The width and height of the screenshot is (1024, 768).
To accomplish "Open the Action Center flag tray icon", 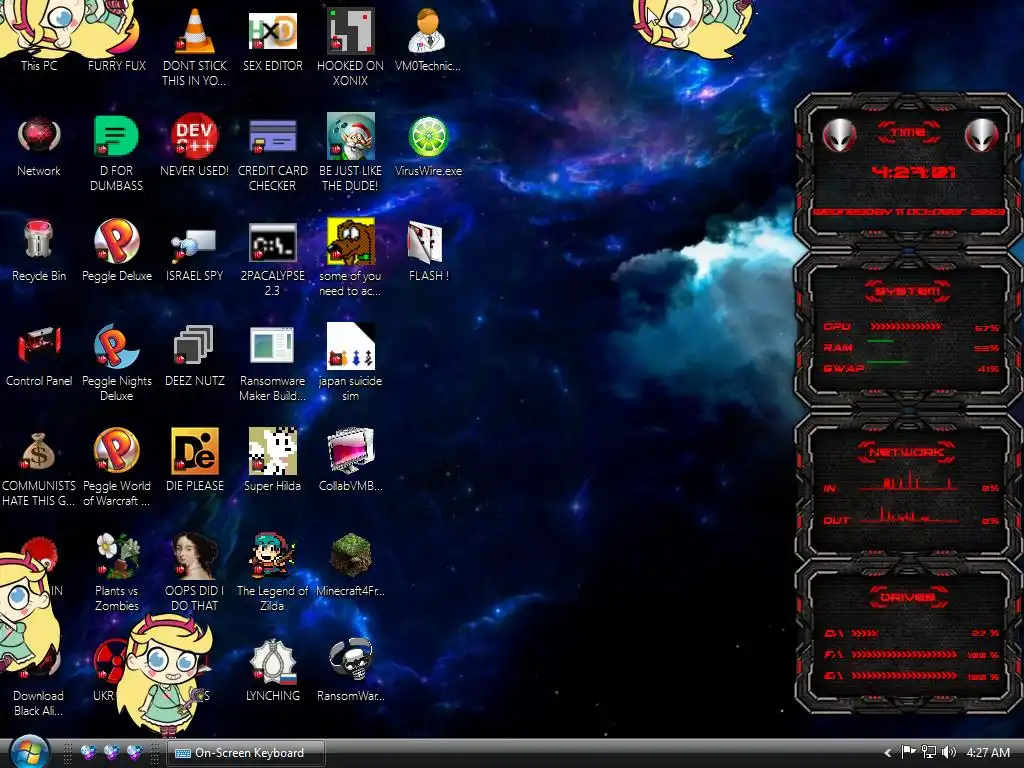I will tap(908, 752).
